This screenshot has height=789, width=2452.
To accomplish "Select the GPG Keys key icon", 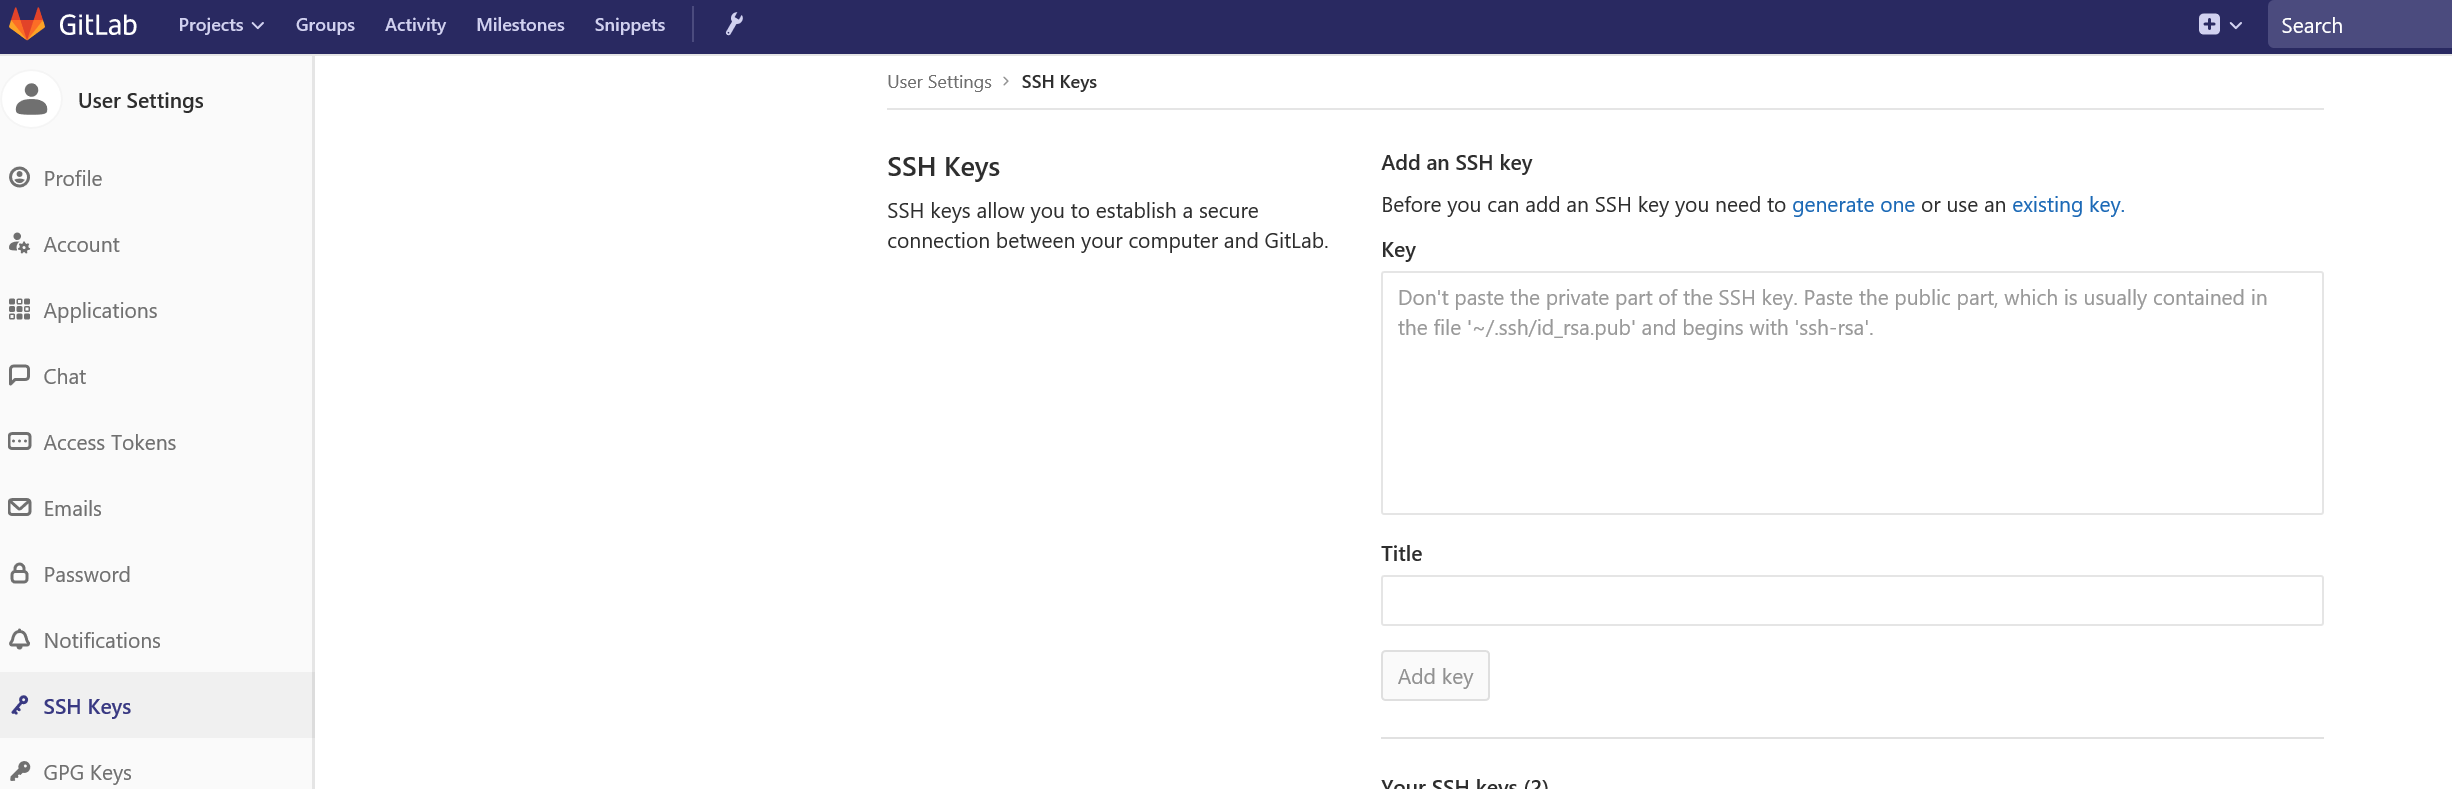I will (x=20, y=770).
